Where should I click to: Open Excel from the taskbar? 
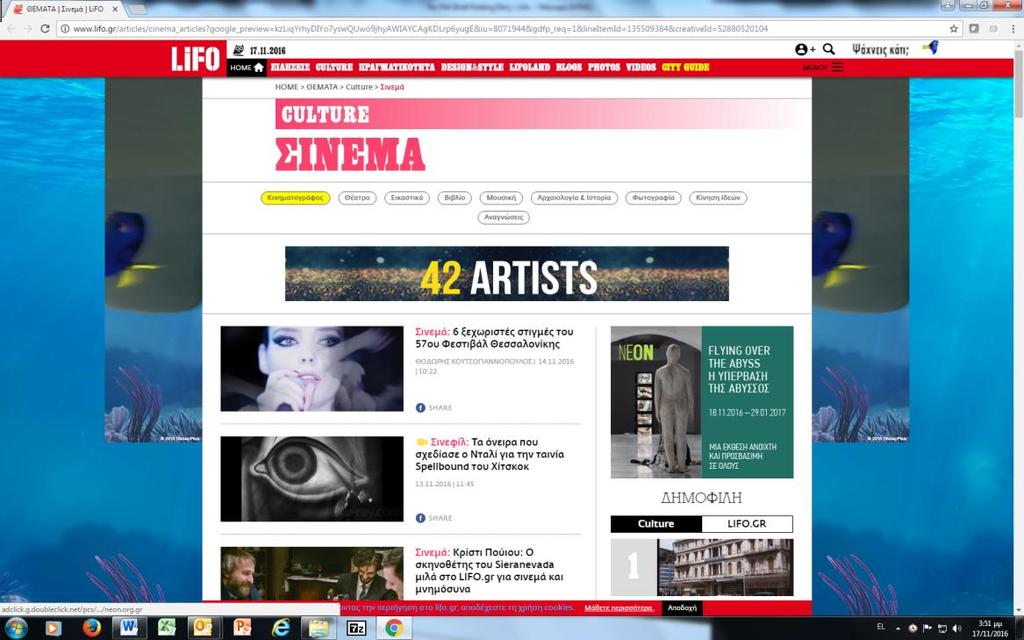point(167,628)
